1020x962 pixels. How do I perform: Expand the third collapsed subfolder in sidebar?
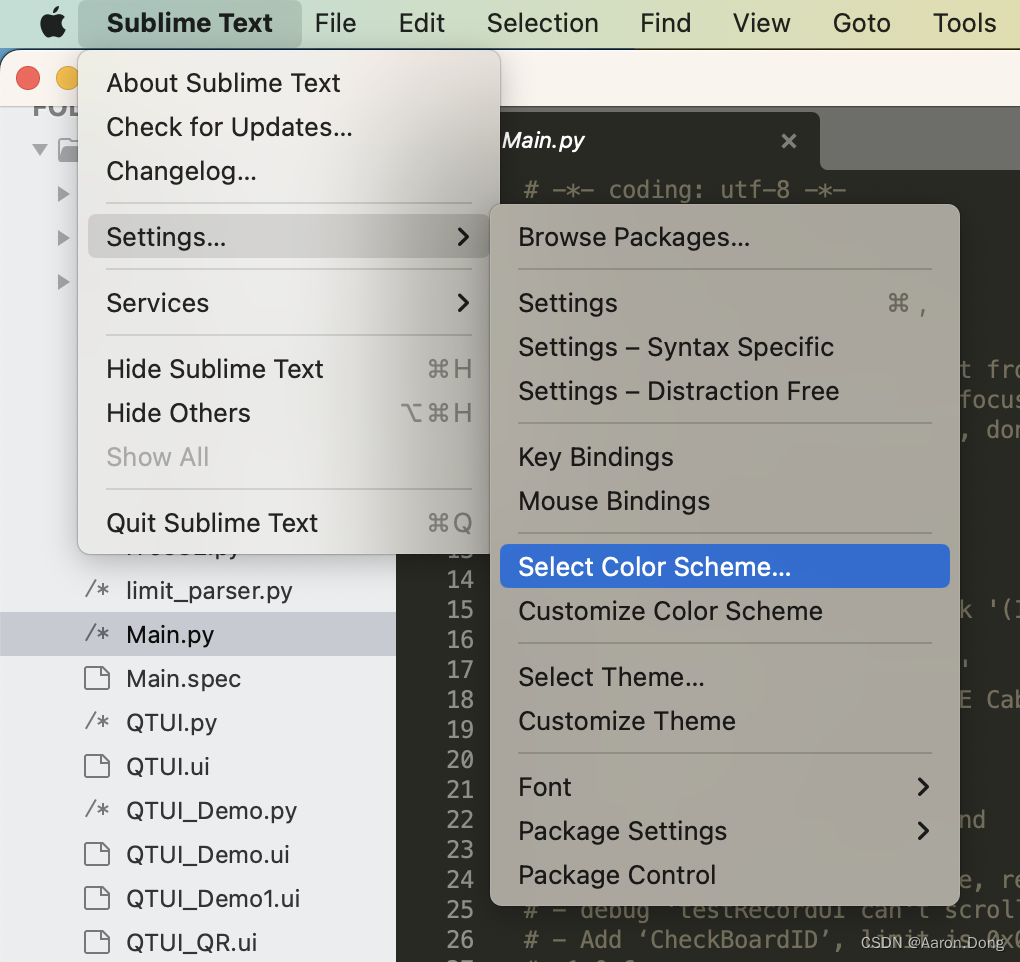coord(63,282)
